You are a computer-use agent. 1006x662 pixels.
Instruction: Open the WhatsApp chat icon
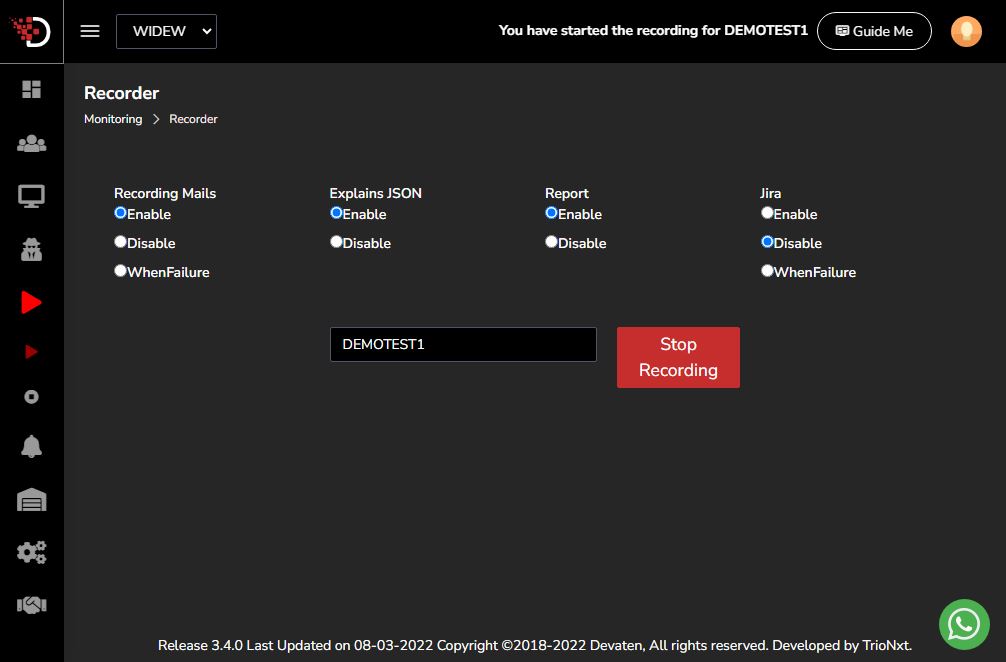[964, 624]
